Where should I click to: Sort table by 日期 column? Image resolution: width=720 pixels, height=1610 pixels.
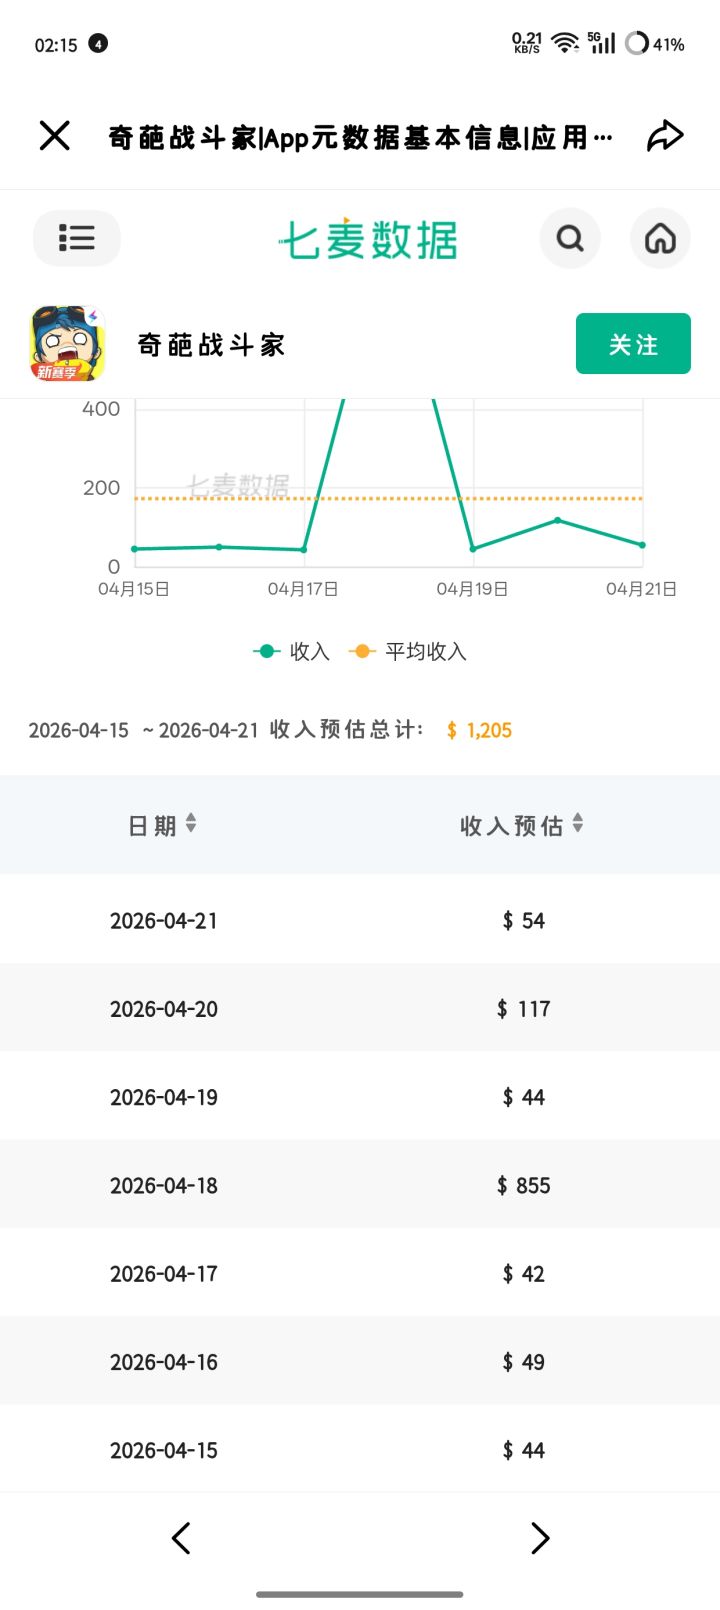162,825
